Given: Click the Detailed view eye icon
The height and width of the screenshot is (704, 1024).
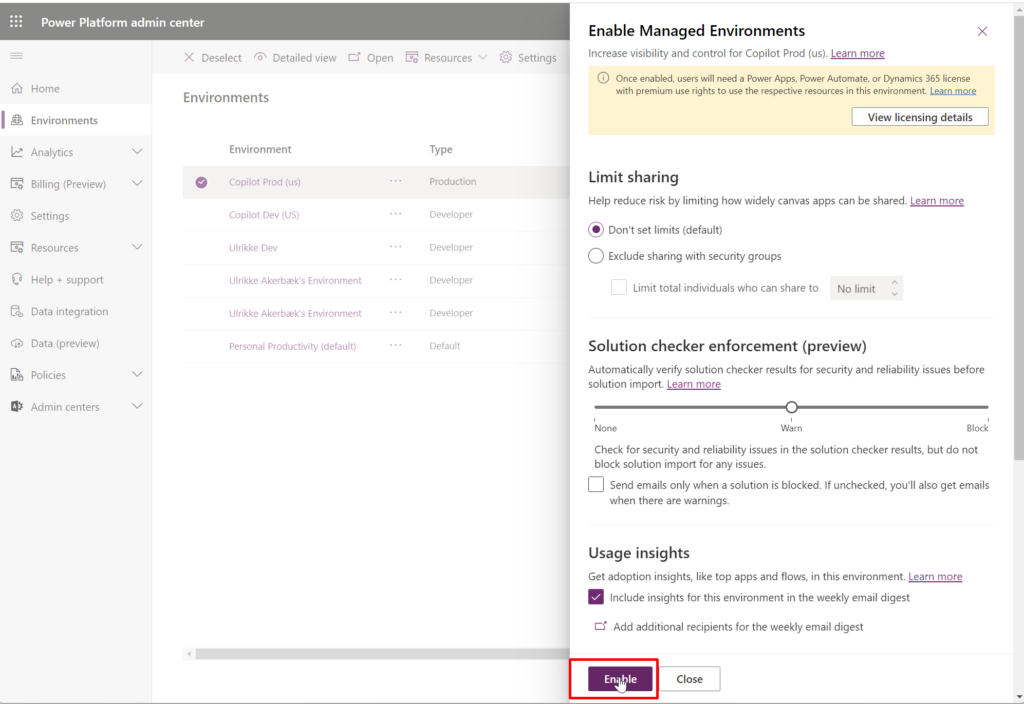Looking at the screenshot, I should 260,57.
